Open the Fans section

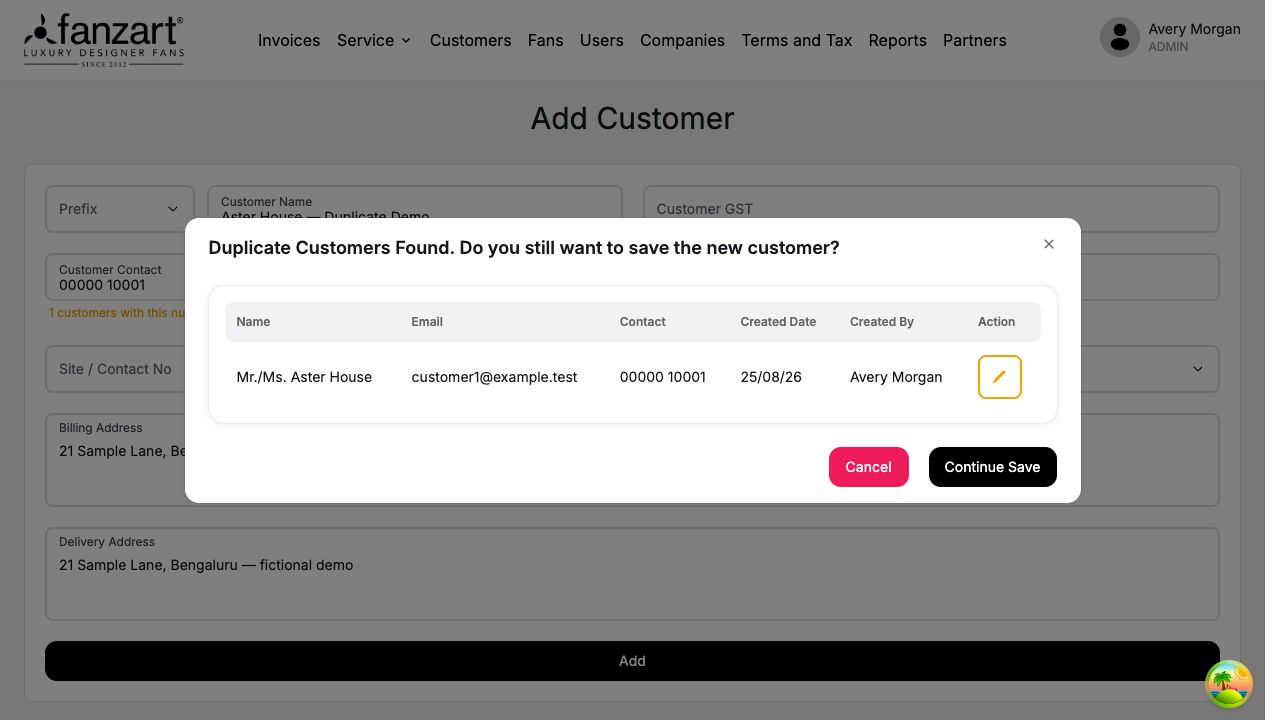tap(545, 40)
